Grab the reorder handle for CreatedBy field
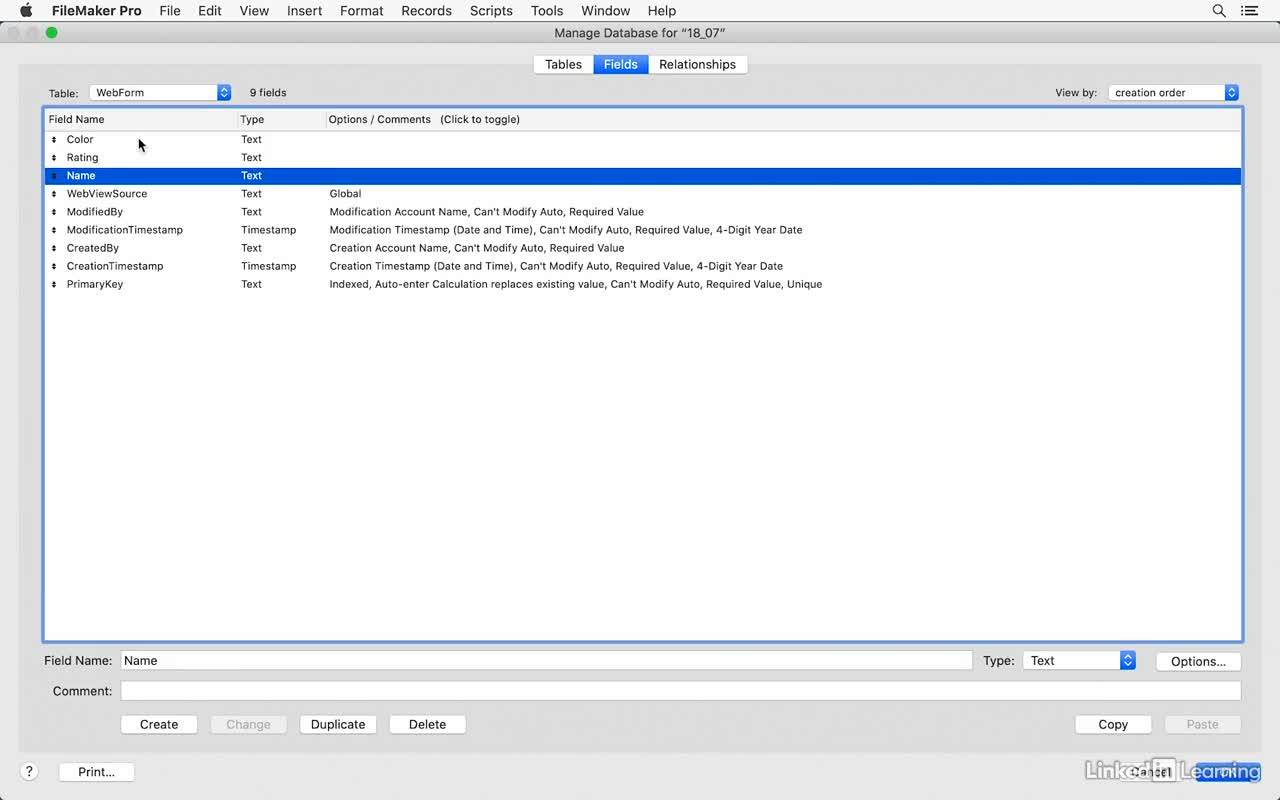 tap(54, 248)
